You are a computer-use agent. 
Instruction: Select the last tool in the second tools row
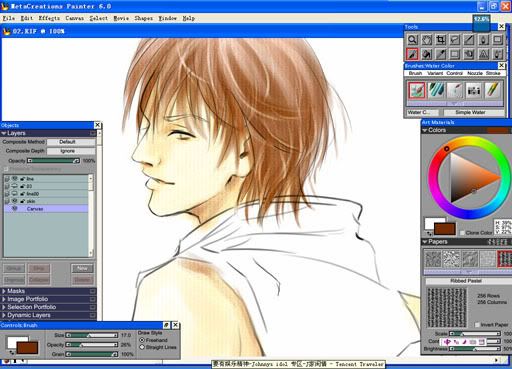click(x=498, y=54)
